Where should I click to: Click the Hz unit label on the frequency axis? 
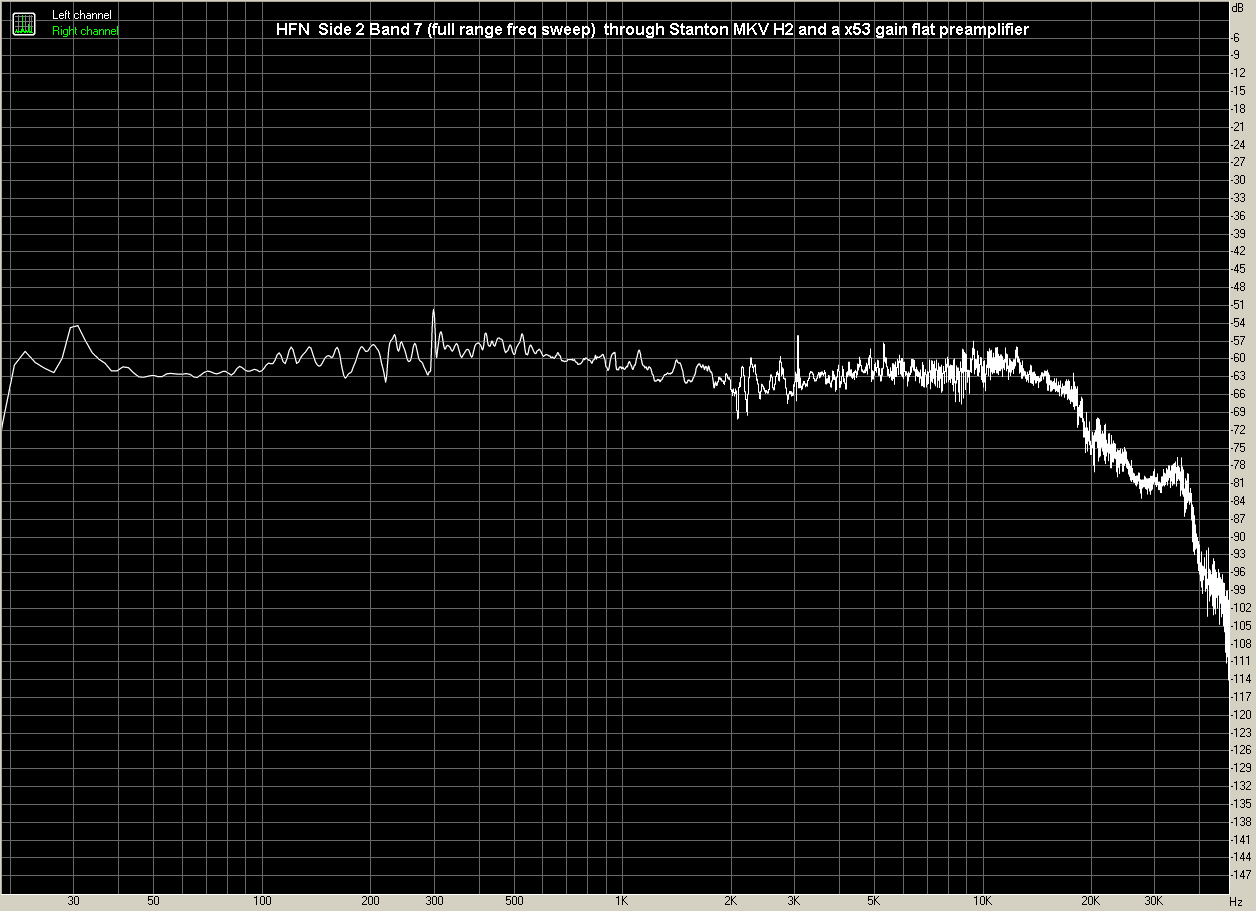tap(1236, 902)
